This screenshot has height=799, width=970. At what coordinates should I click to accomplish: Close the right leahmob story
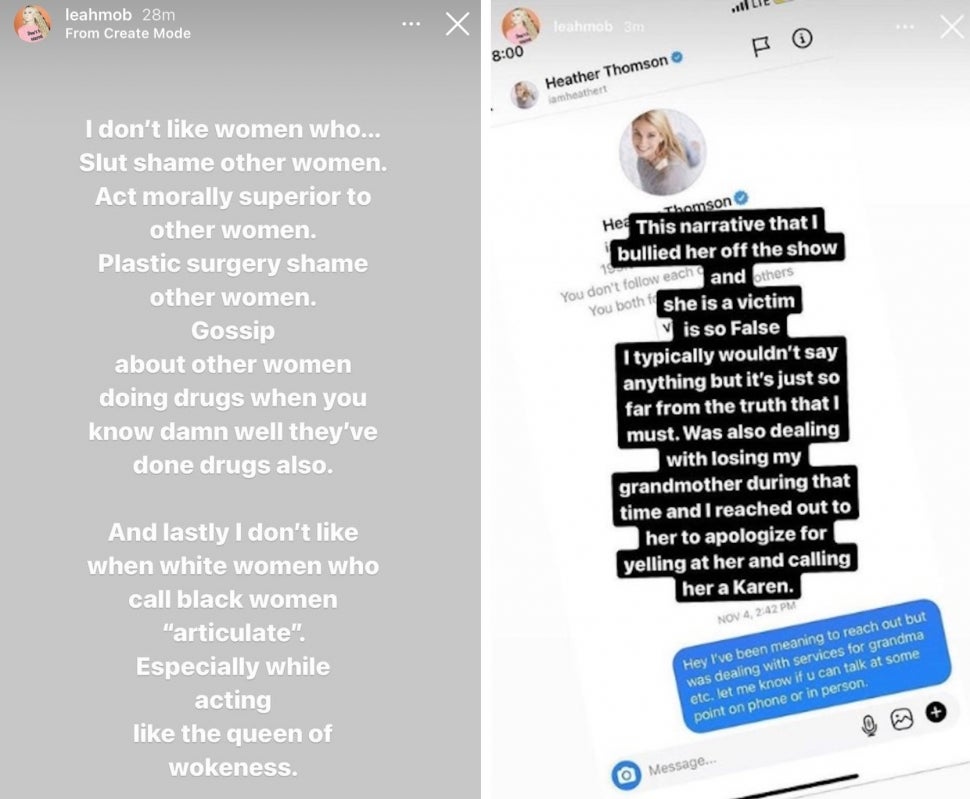[951, 27]
